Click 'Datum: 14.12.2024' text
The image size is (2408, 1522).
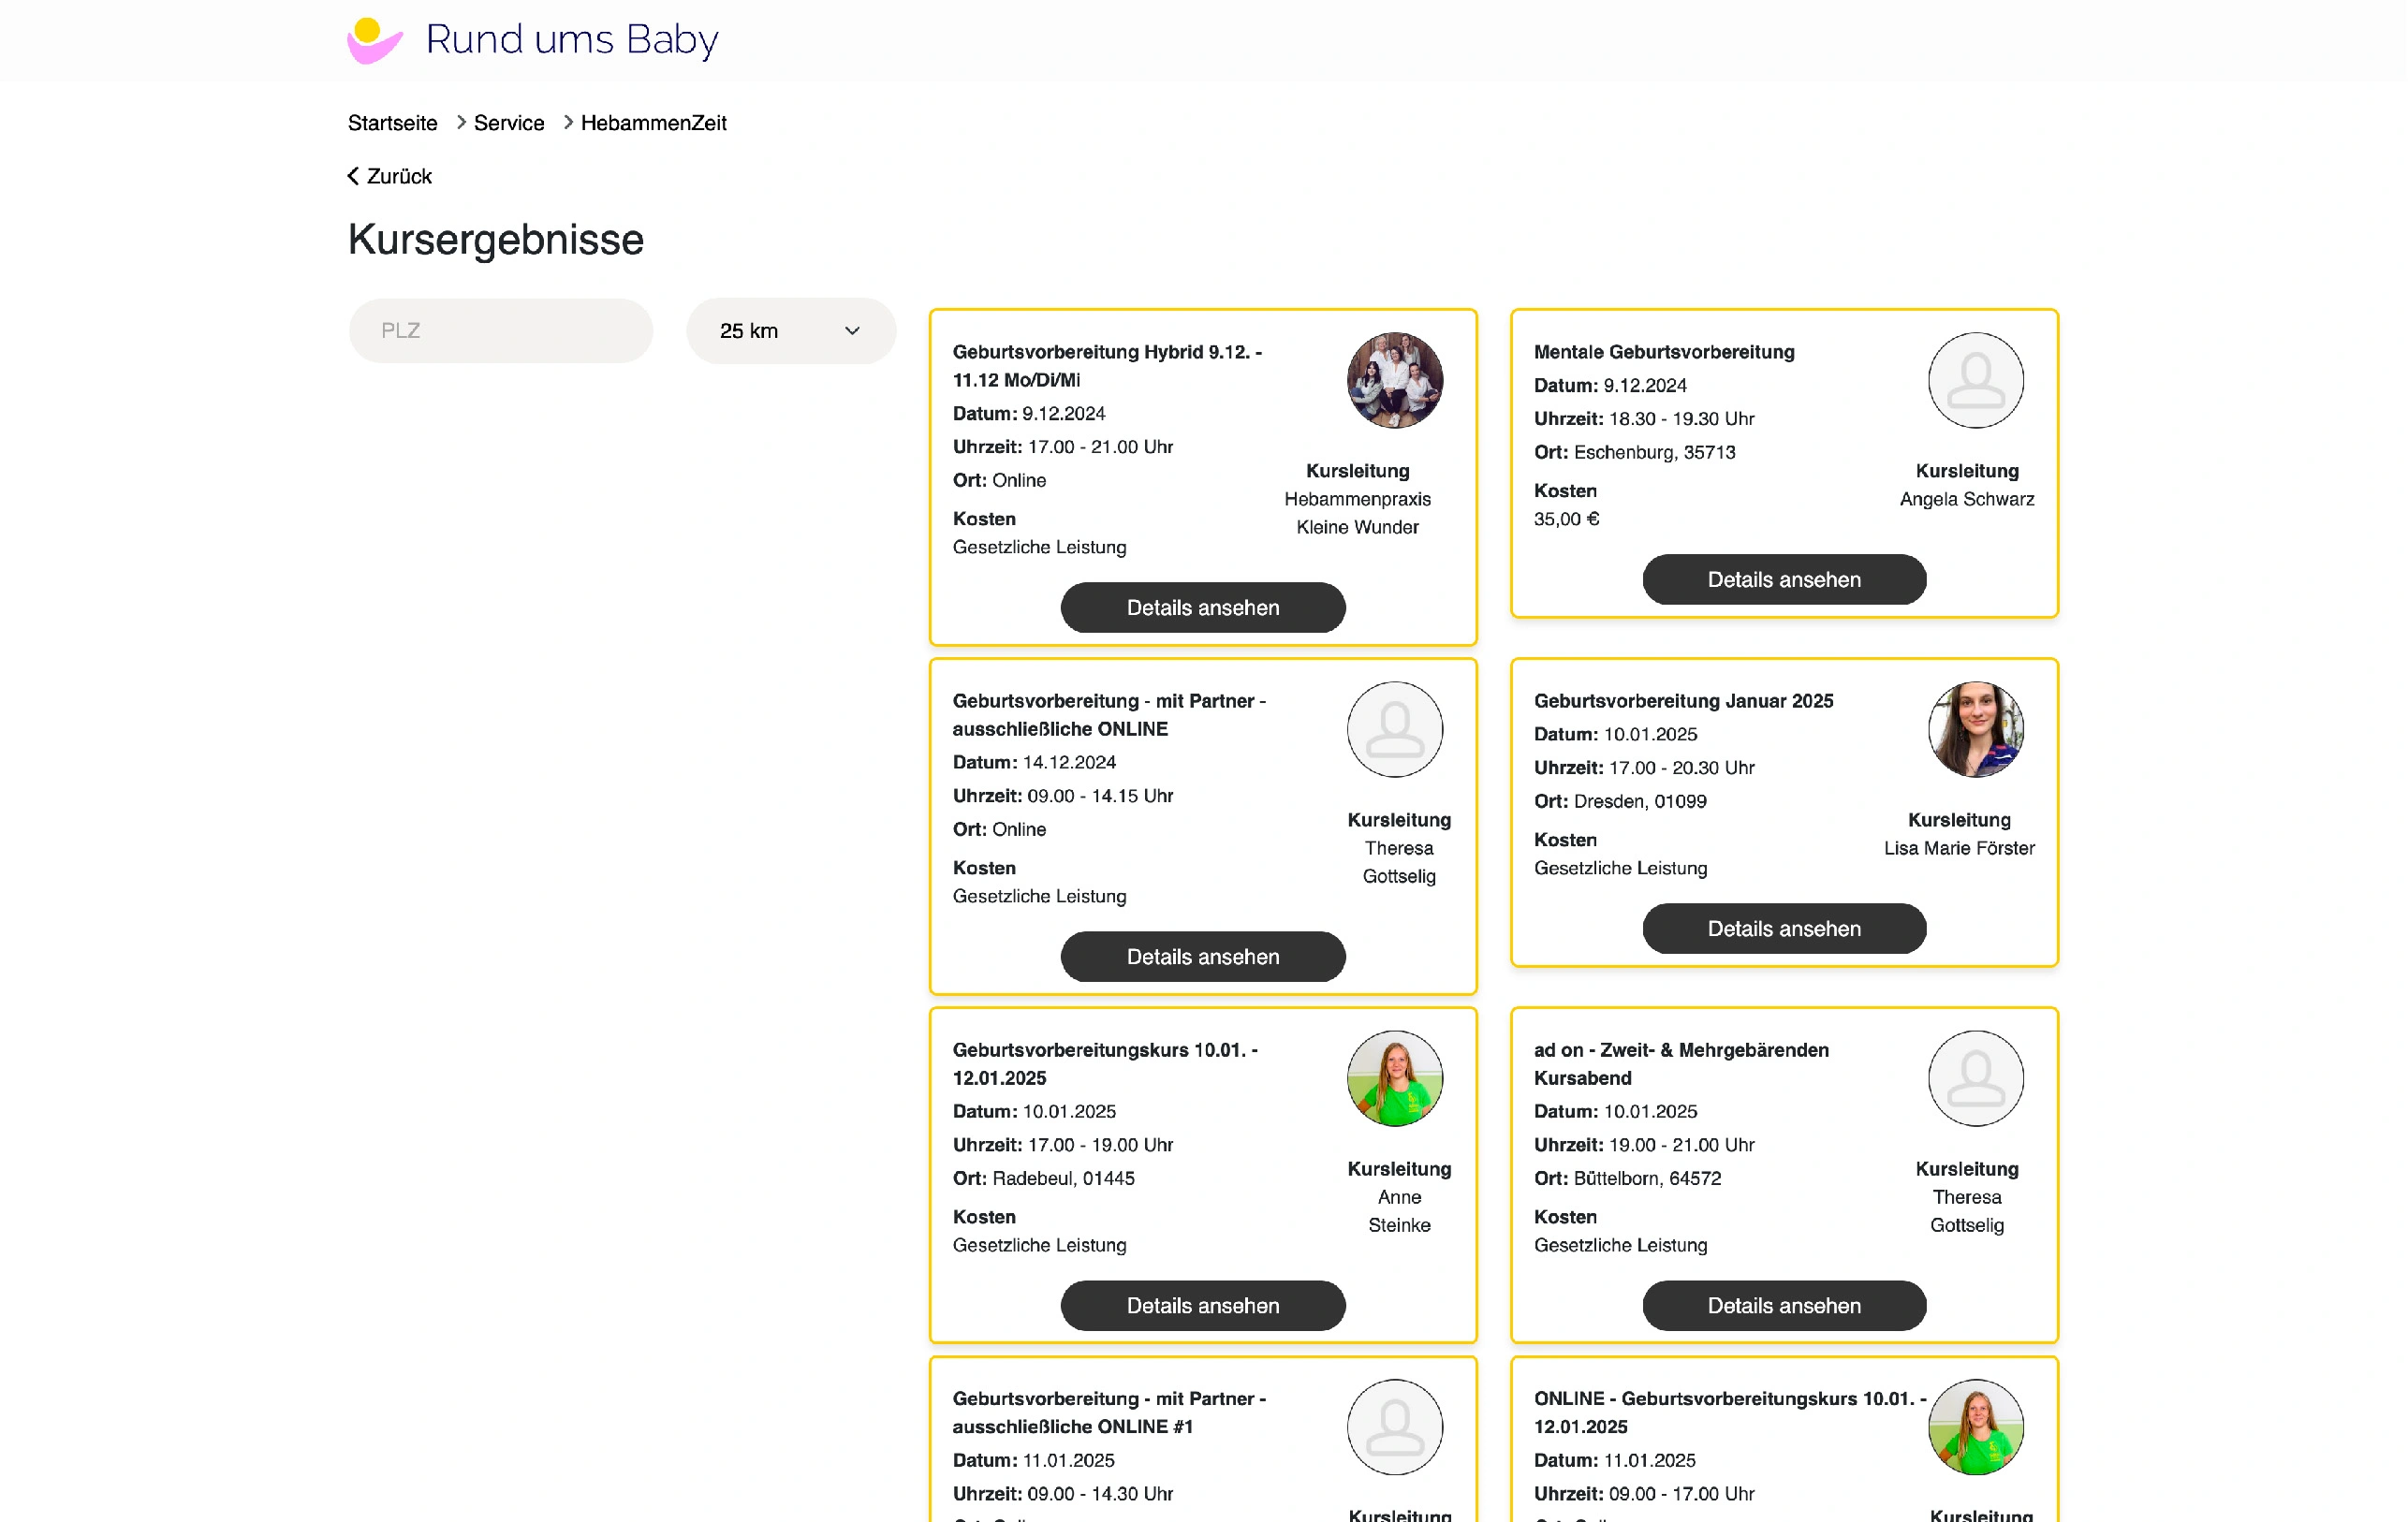coord(1034,762)
